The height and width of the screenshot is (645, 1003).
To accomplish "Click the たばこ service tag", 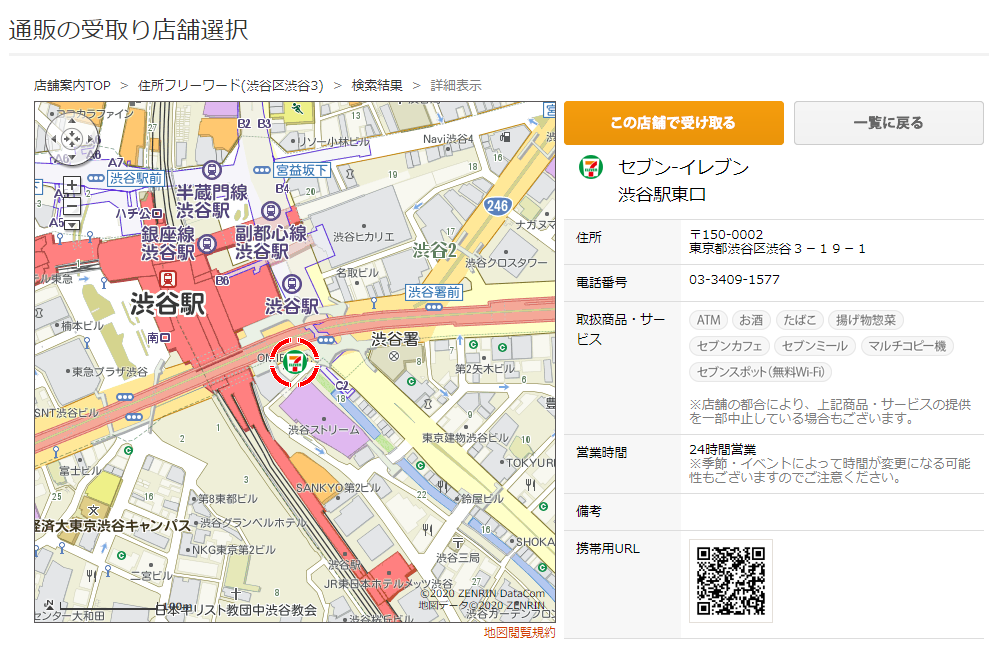I will pos(800,320).
